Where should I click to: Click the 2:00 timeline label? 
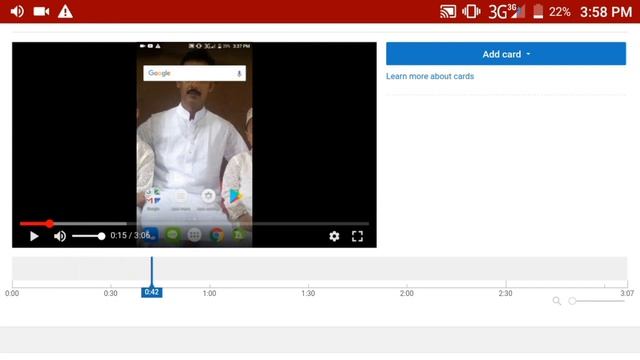[407, 293]
